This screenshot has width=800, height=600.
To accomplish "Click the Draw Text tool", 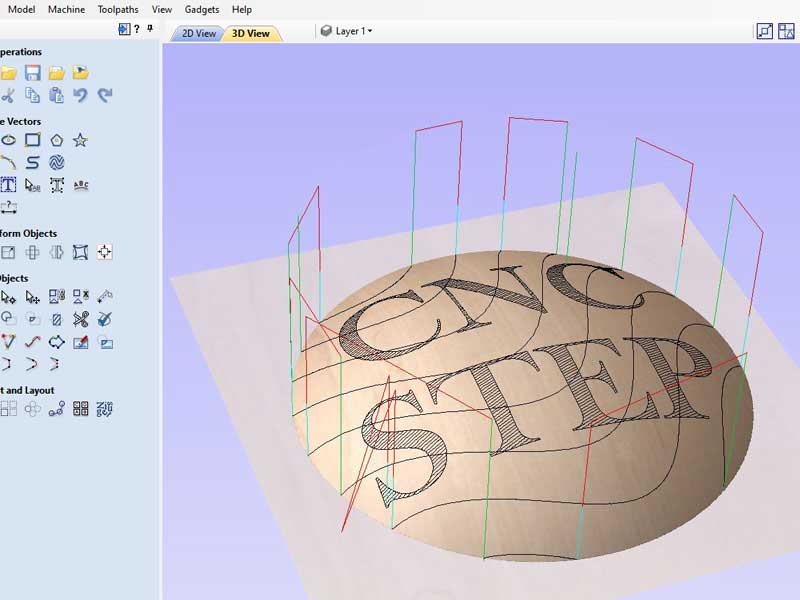I will [8, 185].
